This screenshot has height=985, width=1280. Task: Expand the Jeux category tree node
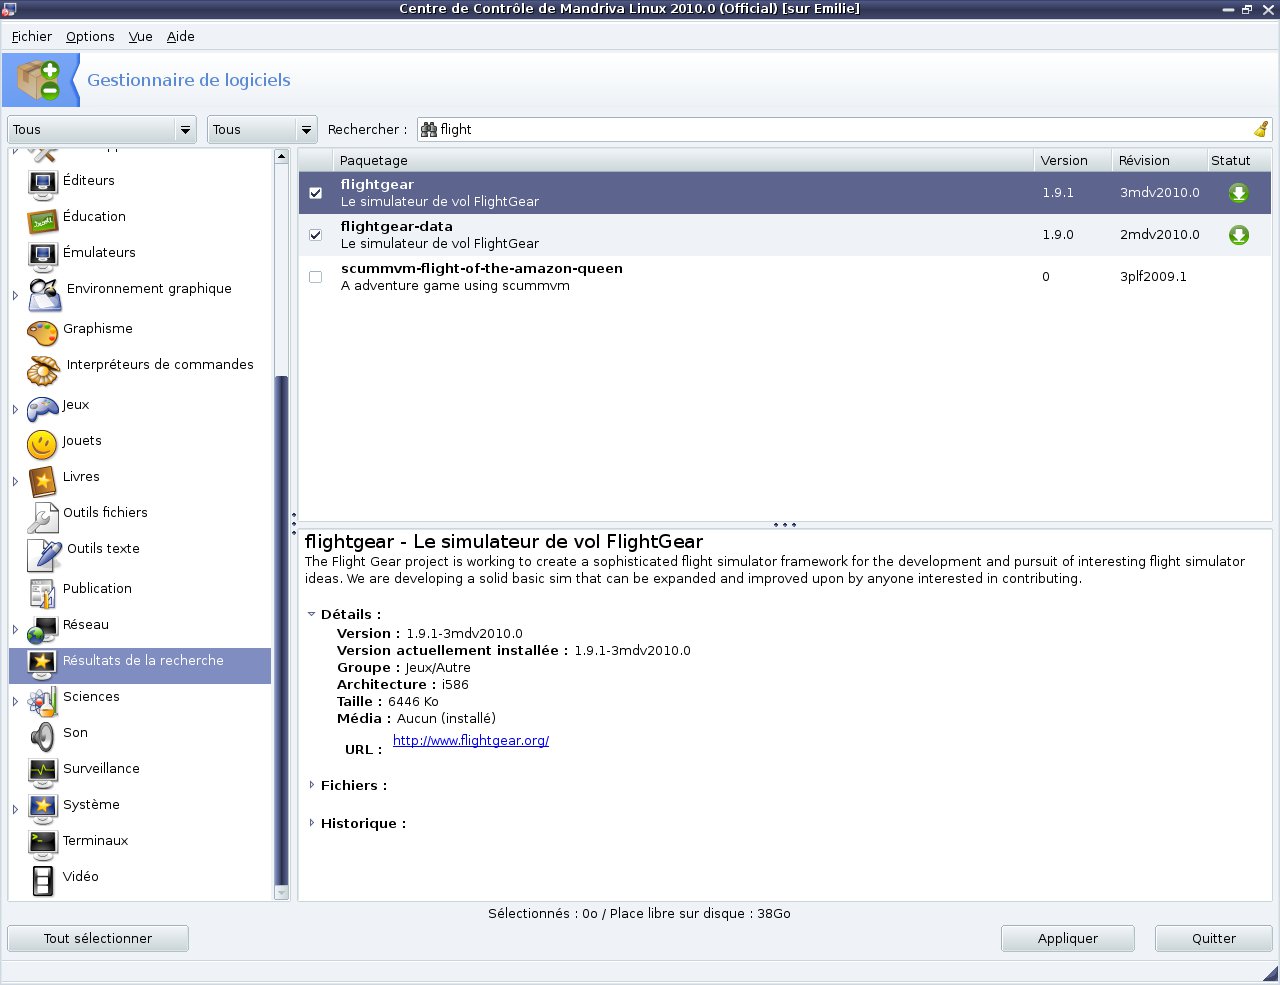click(15, 409)
